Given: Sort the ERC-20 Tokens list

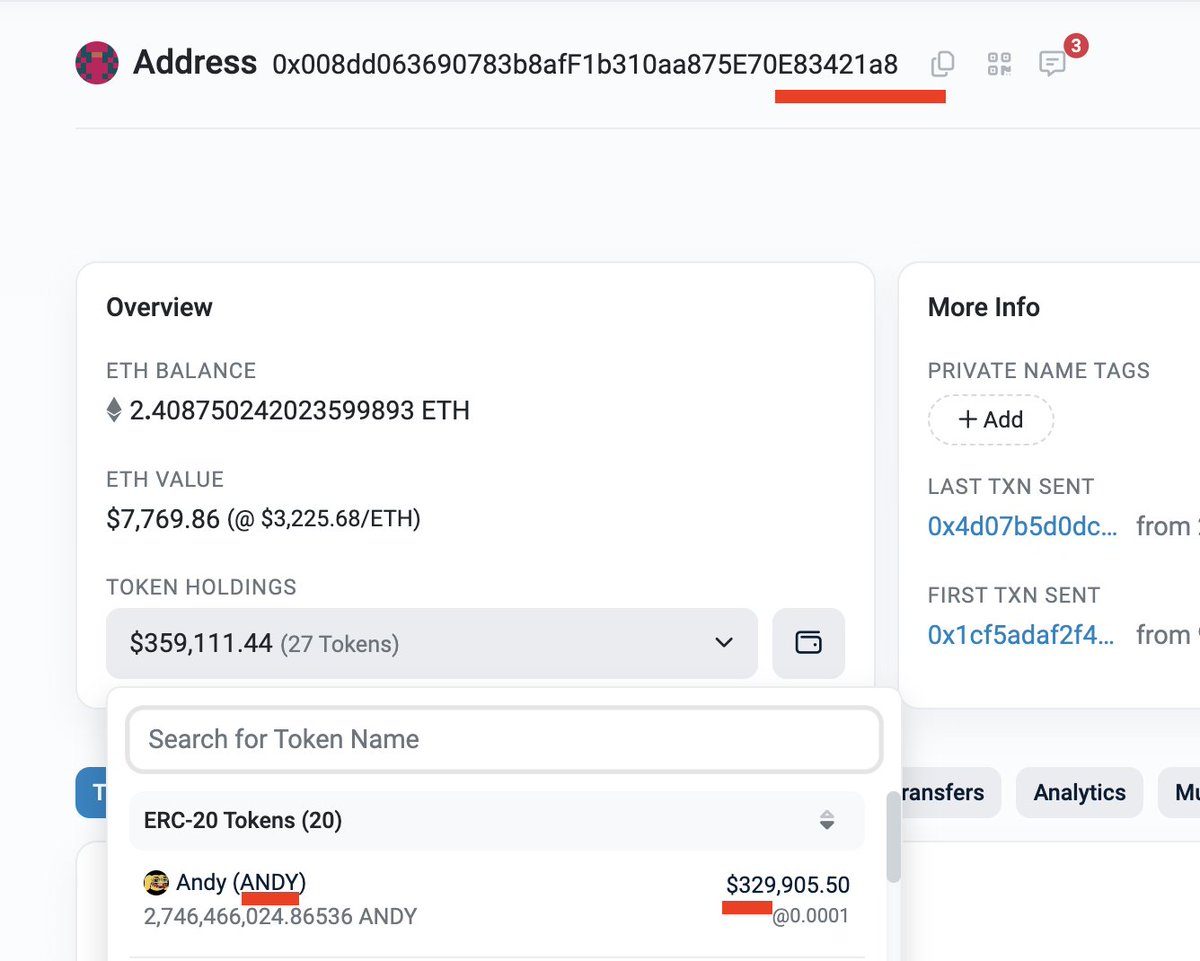Looking at the screenshot, I should click(x=826, y=821).
